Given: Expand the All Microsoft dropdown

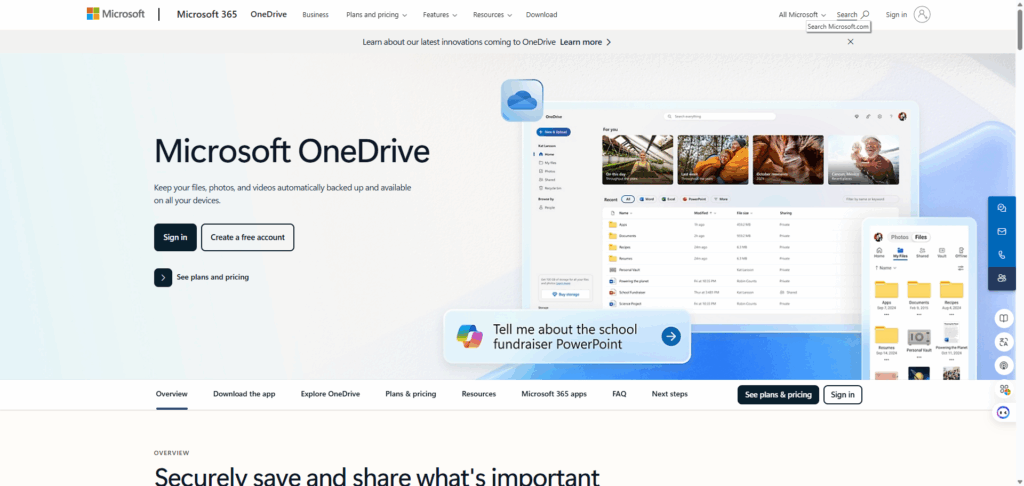Looking at the screenshot, I should pos(802,14).
